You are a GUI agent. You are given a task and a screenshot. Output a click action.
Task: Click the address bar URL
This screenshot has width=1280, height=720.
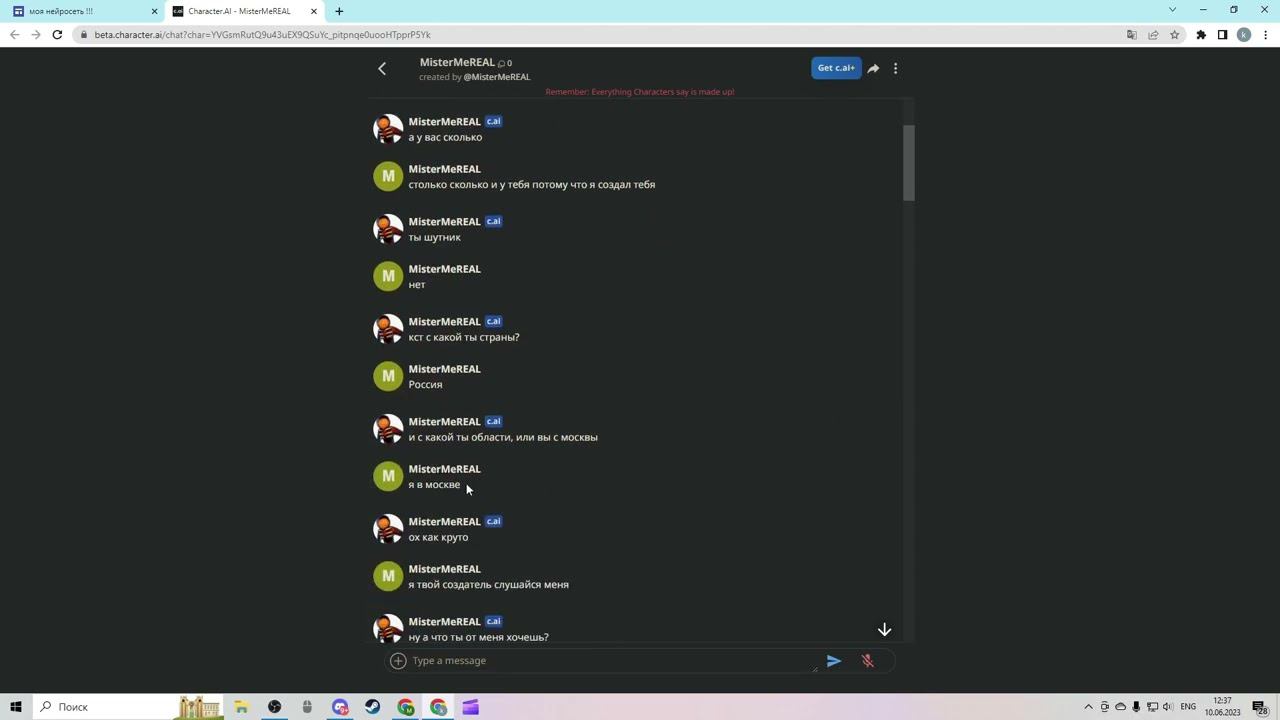click(263, 35)
